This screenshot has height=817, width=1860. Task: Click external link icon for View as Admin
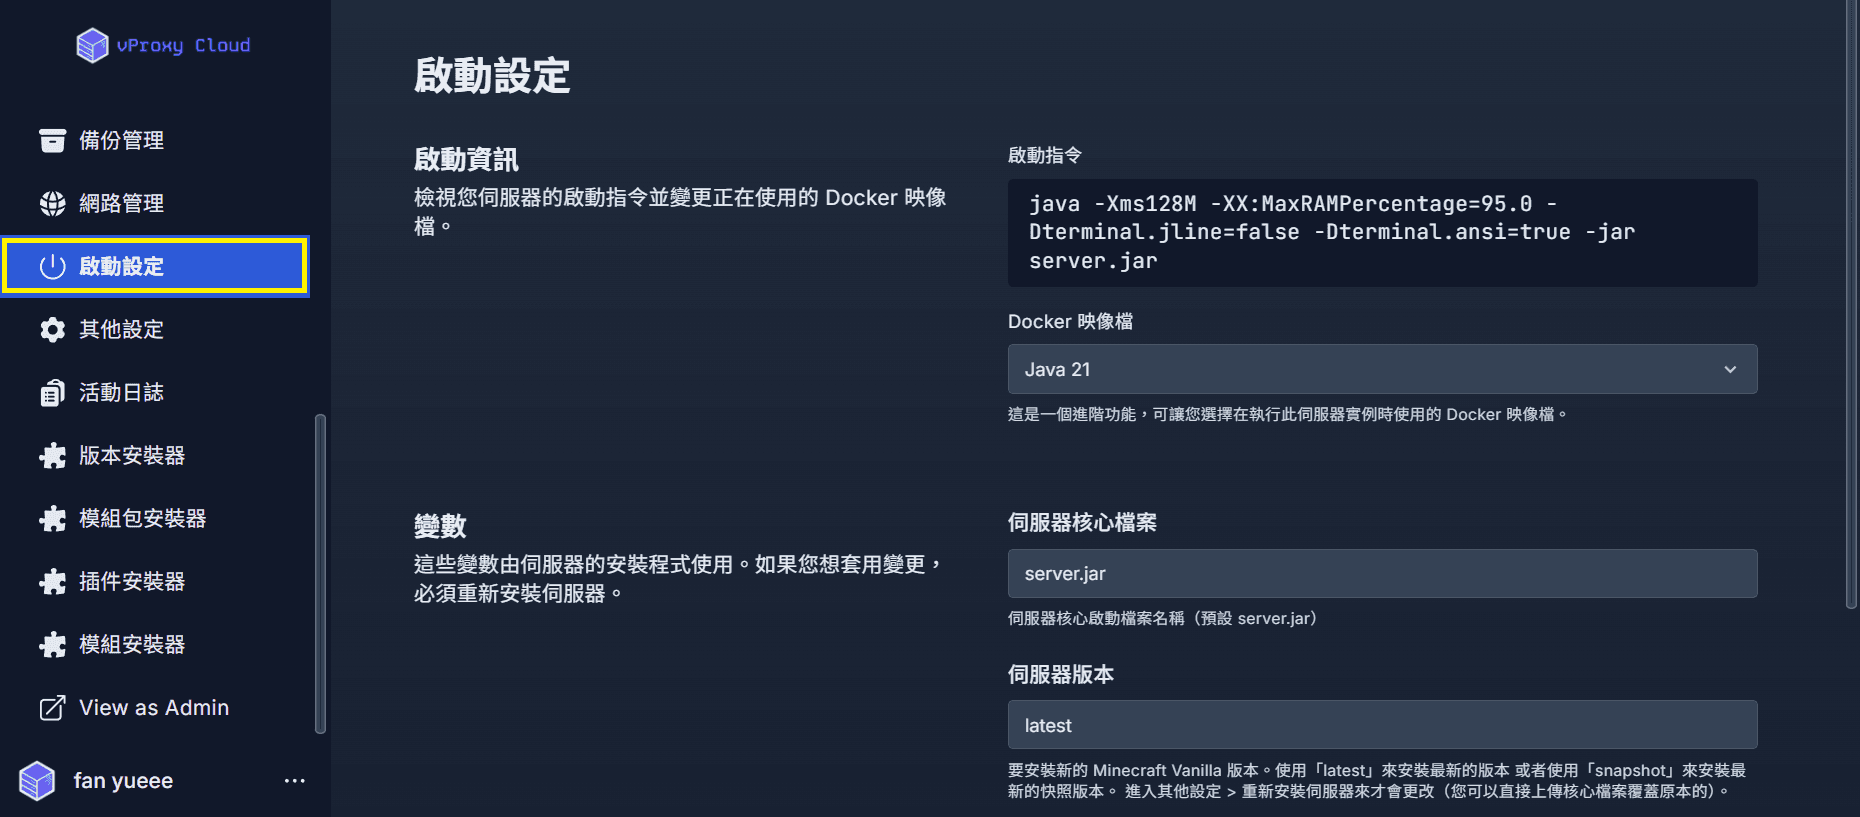[x=52, y=708]
